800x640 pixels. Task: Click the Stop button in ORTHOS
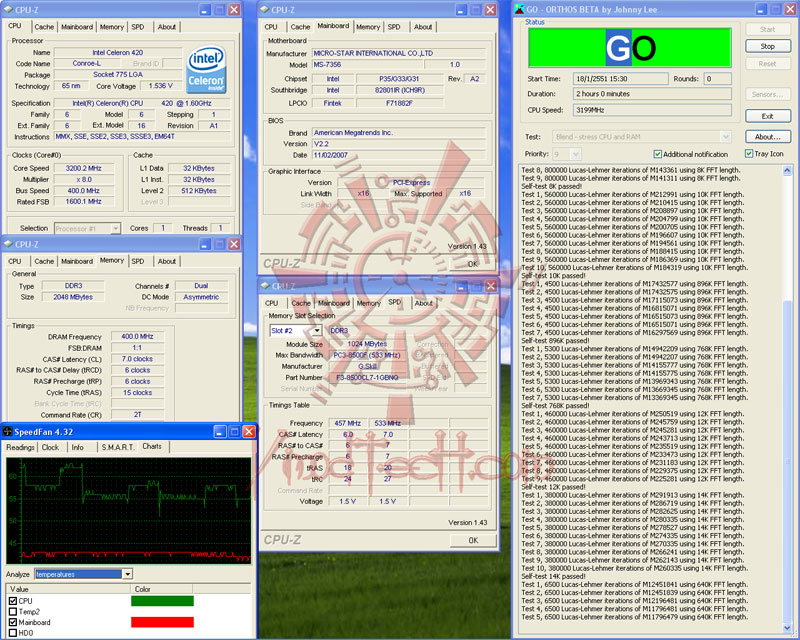coord(767,46)
